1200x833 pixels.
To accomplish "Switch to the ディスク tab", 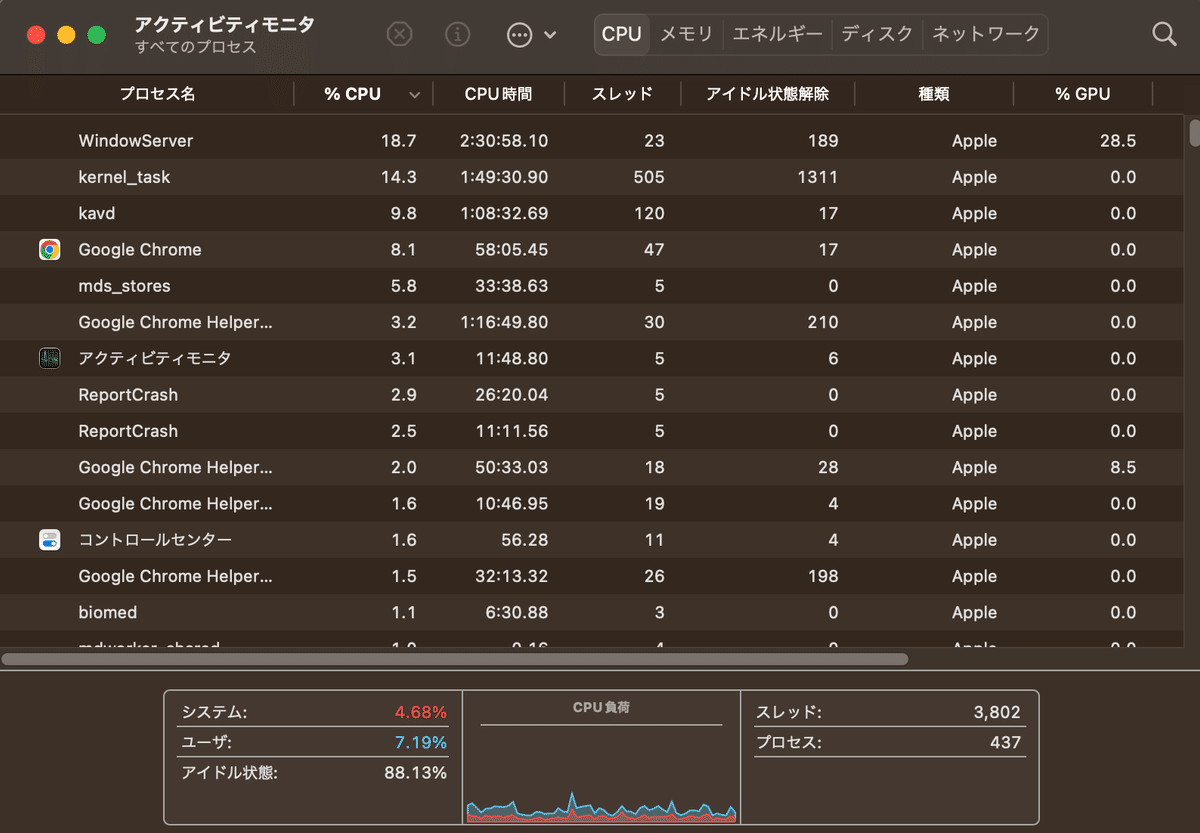I will coord(876,33).
